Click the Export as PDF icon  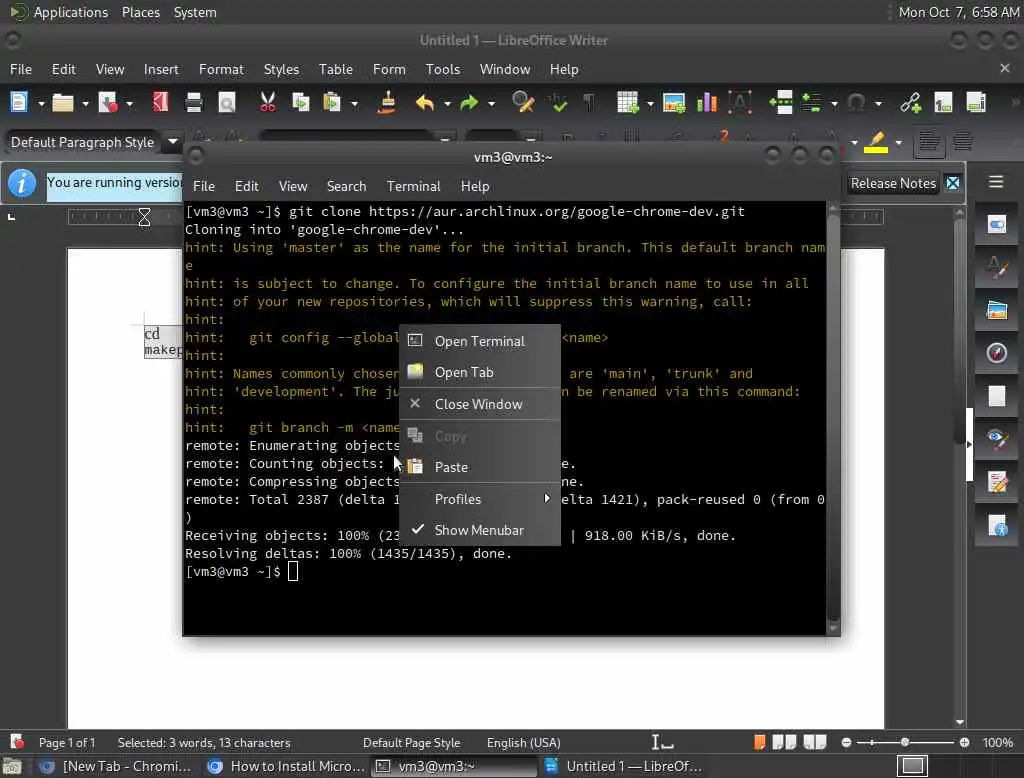(x=161, y=103)
